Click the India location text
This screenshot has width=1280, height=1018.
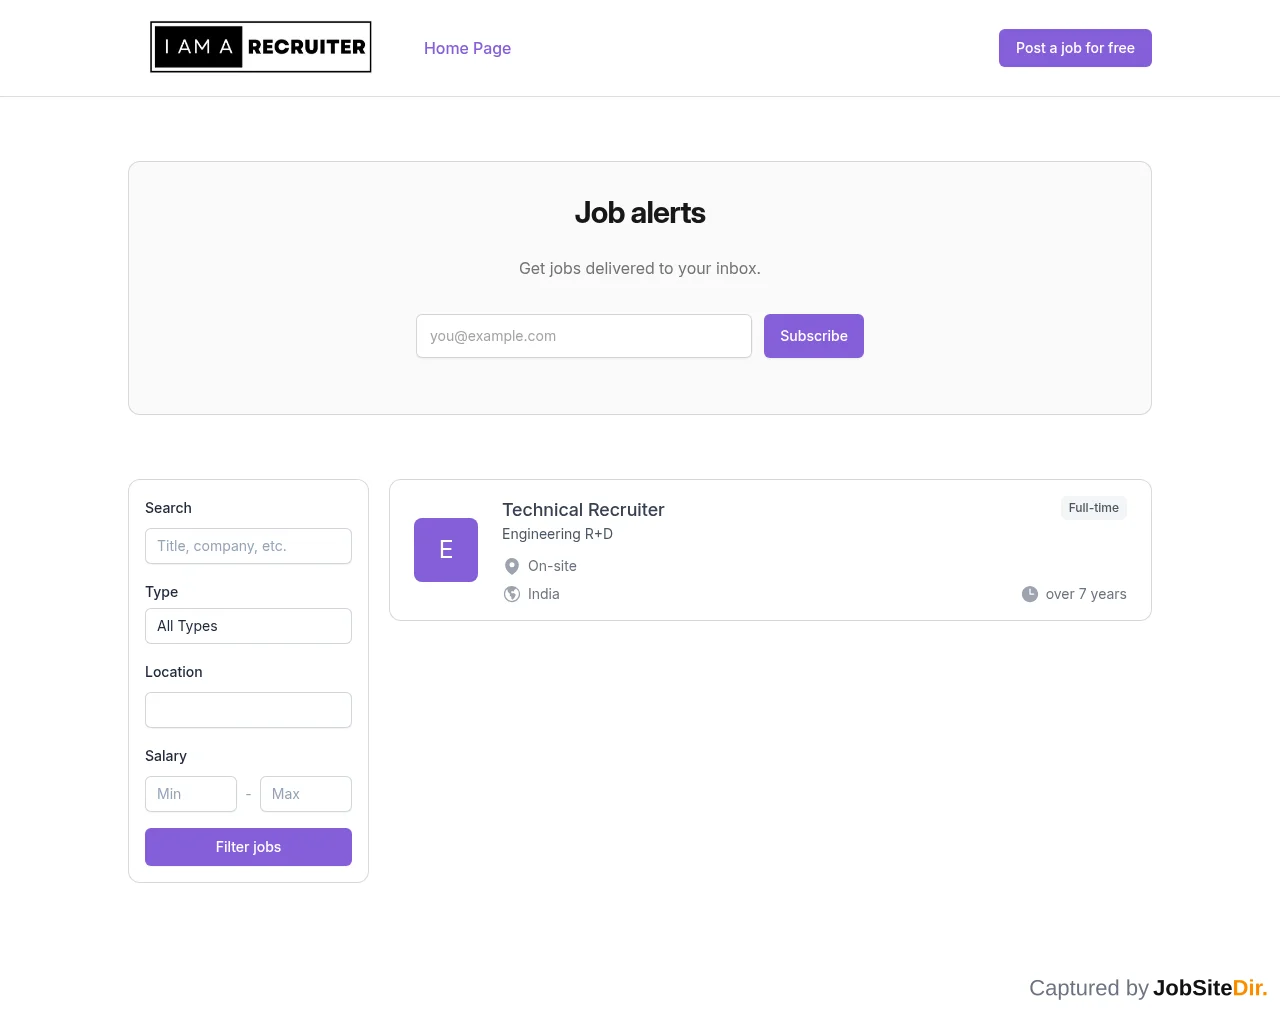point(544,594)
